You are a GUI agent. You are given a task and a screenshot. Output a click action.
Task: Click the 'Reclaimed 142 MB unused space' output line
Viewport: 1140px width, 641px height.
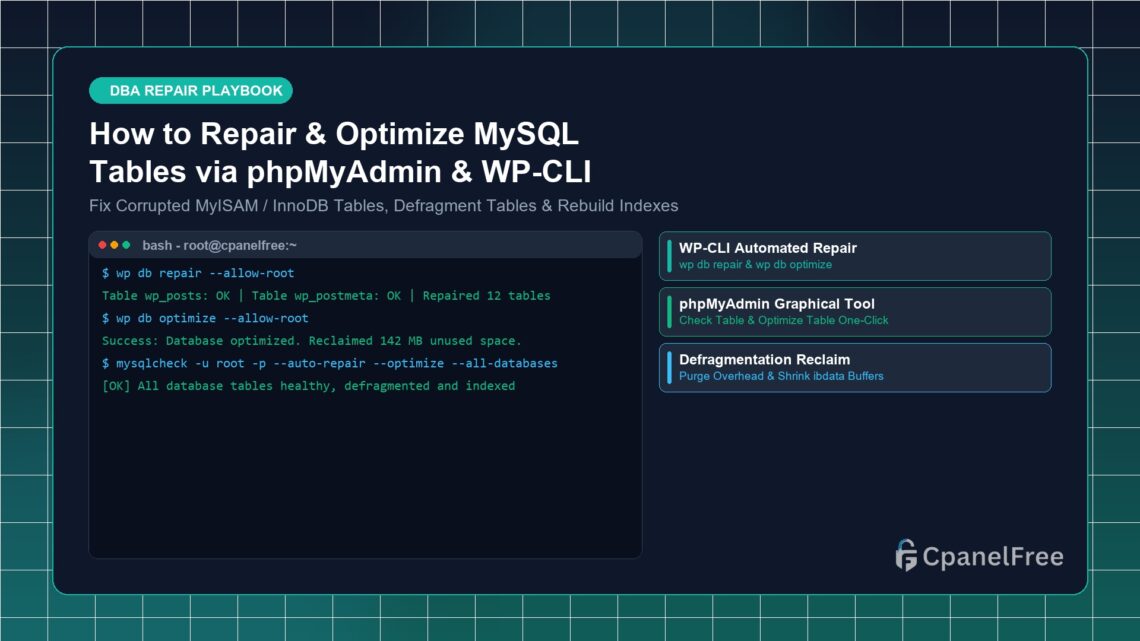tap(311, 341)
